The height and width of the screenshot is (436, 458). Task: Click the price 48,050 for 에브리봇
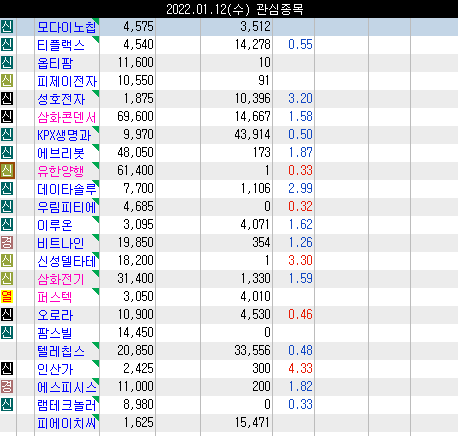coord(135,152)
